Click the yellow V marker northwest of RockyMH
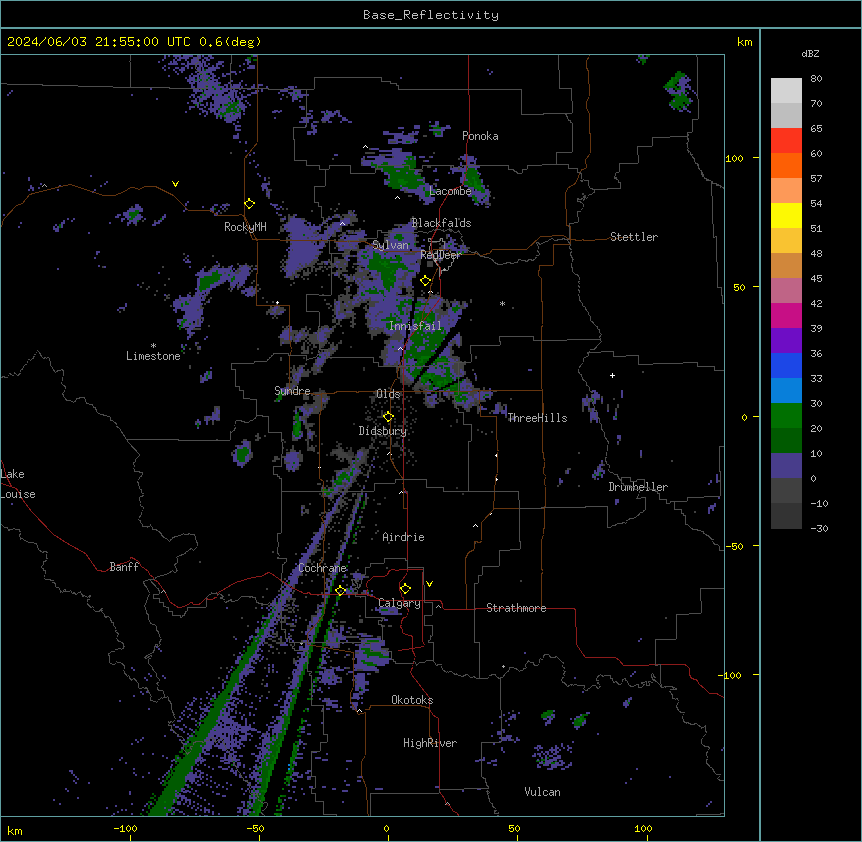Screen dimensions: 862x842 (175, 184)
